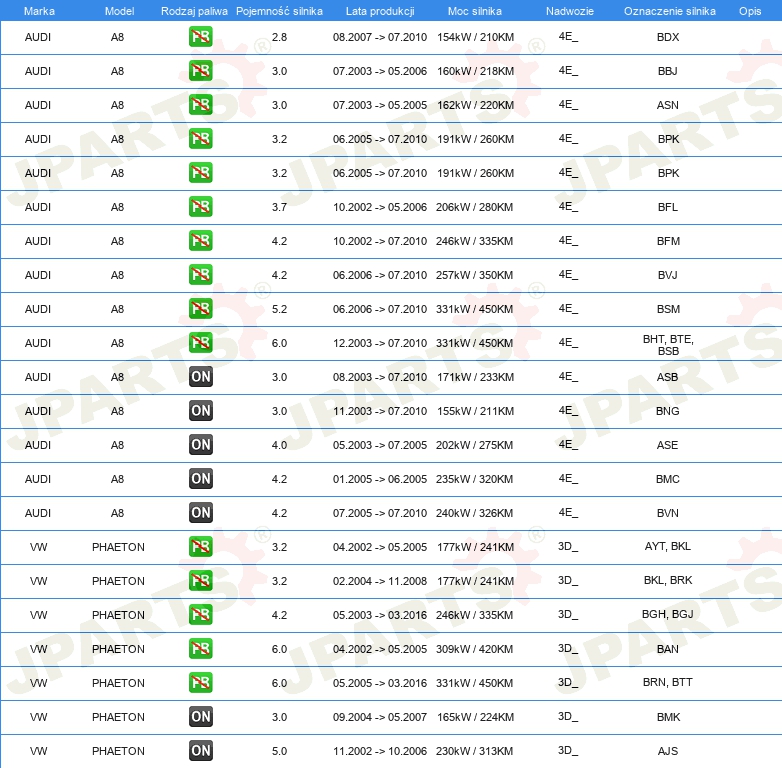Click the Oznaczenie silnika column header
Screen dimensions: 782x768
click(x=669, y=11)
